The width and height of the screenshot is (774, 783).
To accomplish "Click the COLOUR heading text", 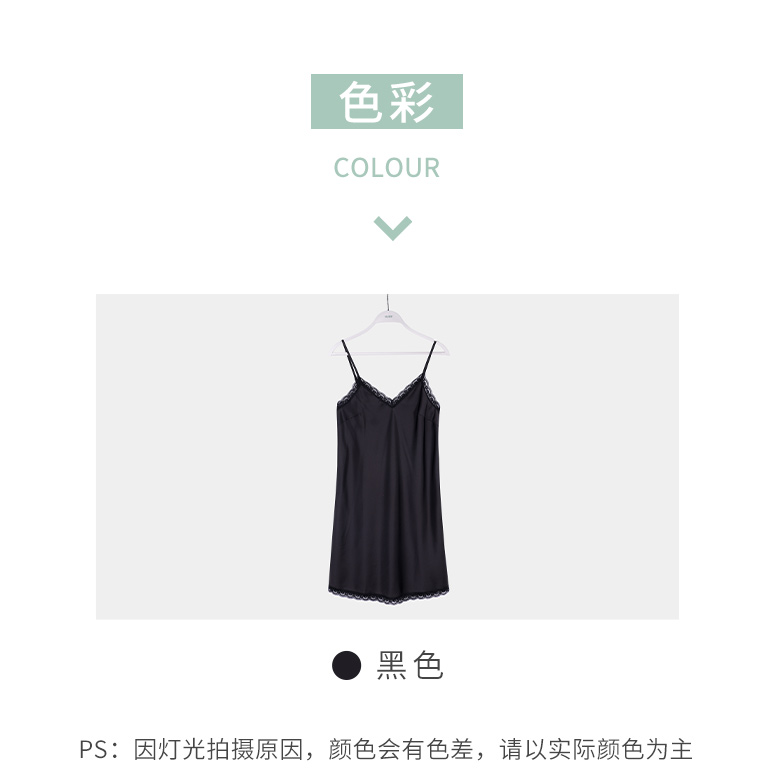I will (x=387, y=168).
